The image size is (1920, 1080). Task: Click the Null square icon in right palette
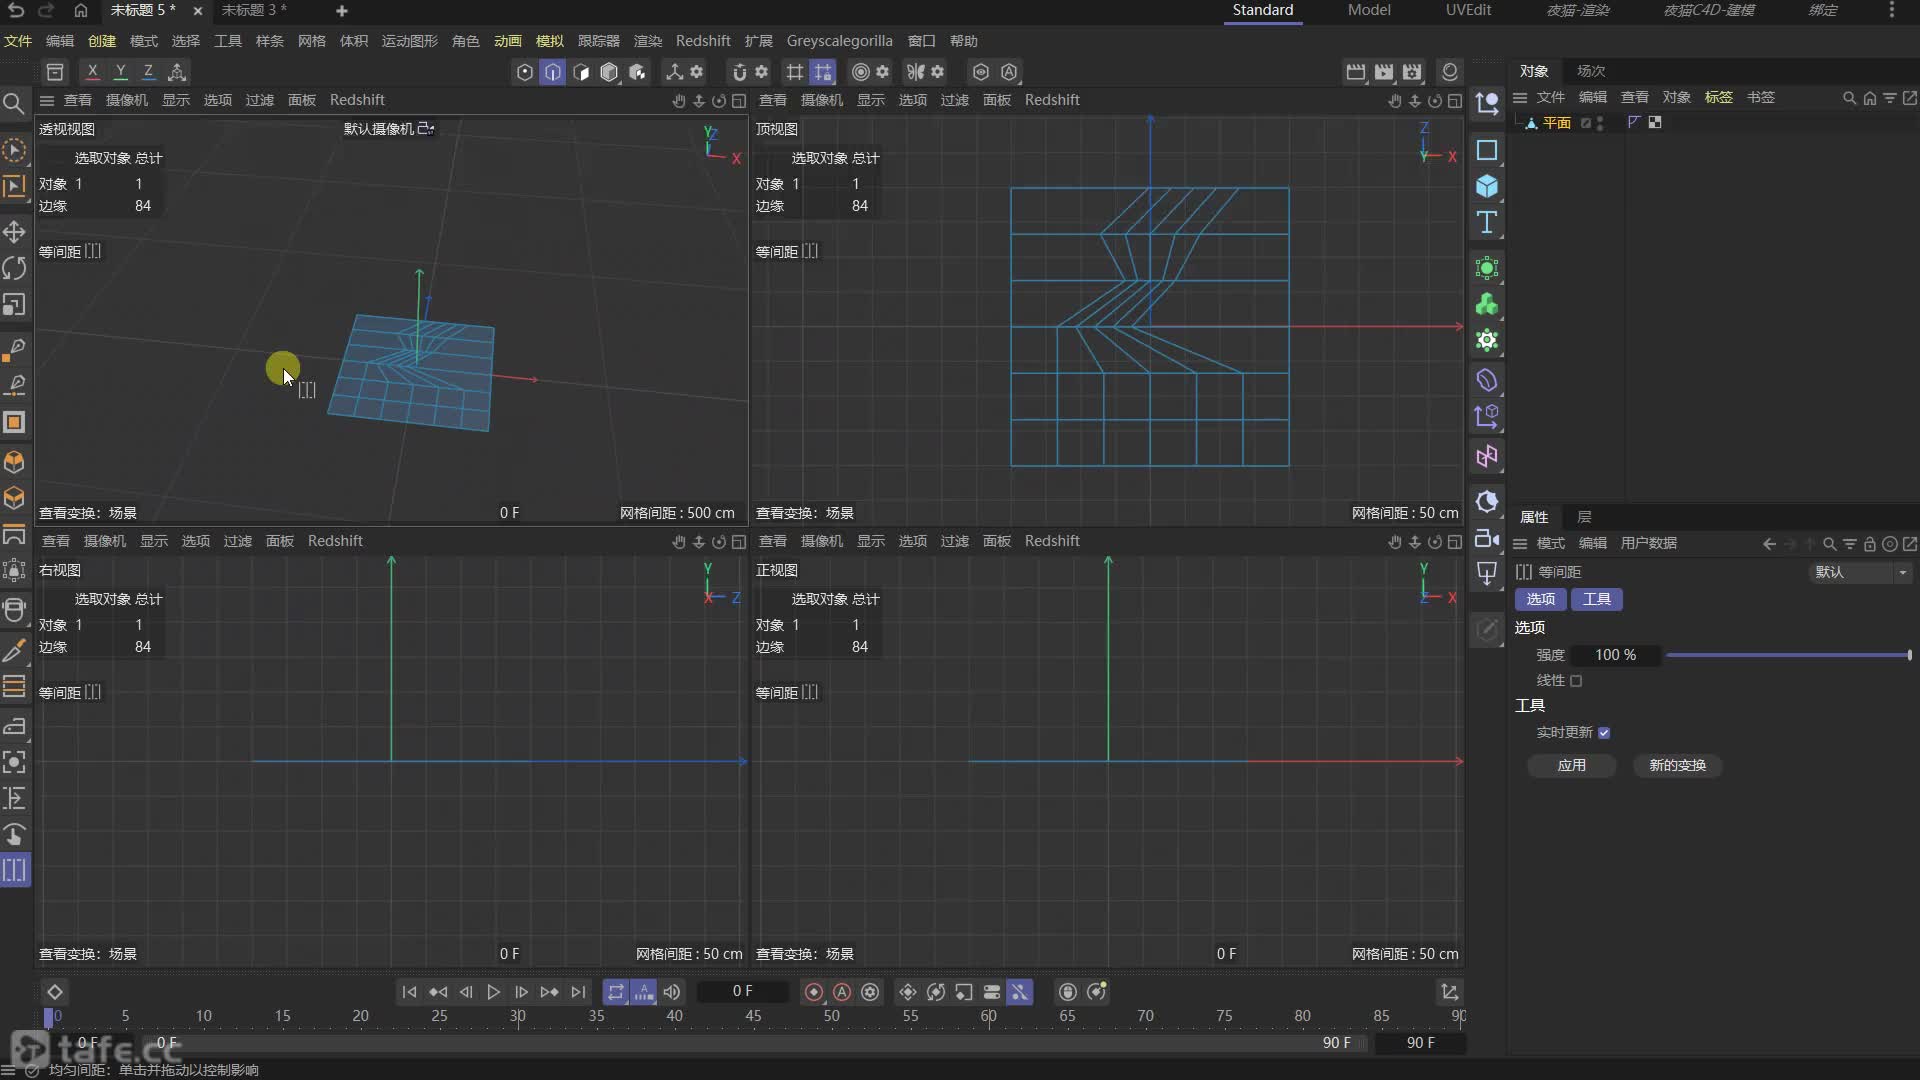pyautogui.click(x=1487, y=150)
